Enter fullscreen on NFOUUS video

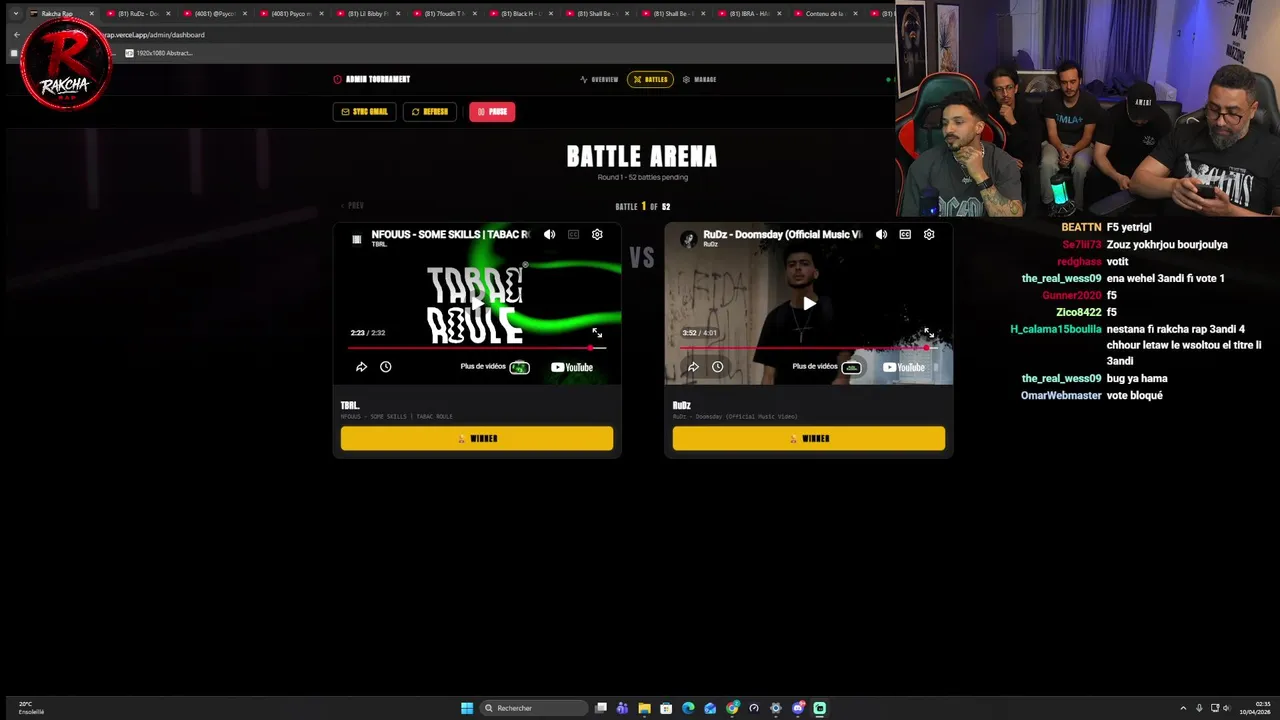(x=597, y=333)
